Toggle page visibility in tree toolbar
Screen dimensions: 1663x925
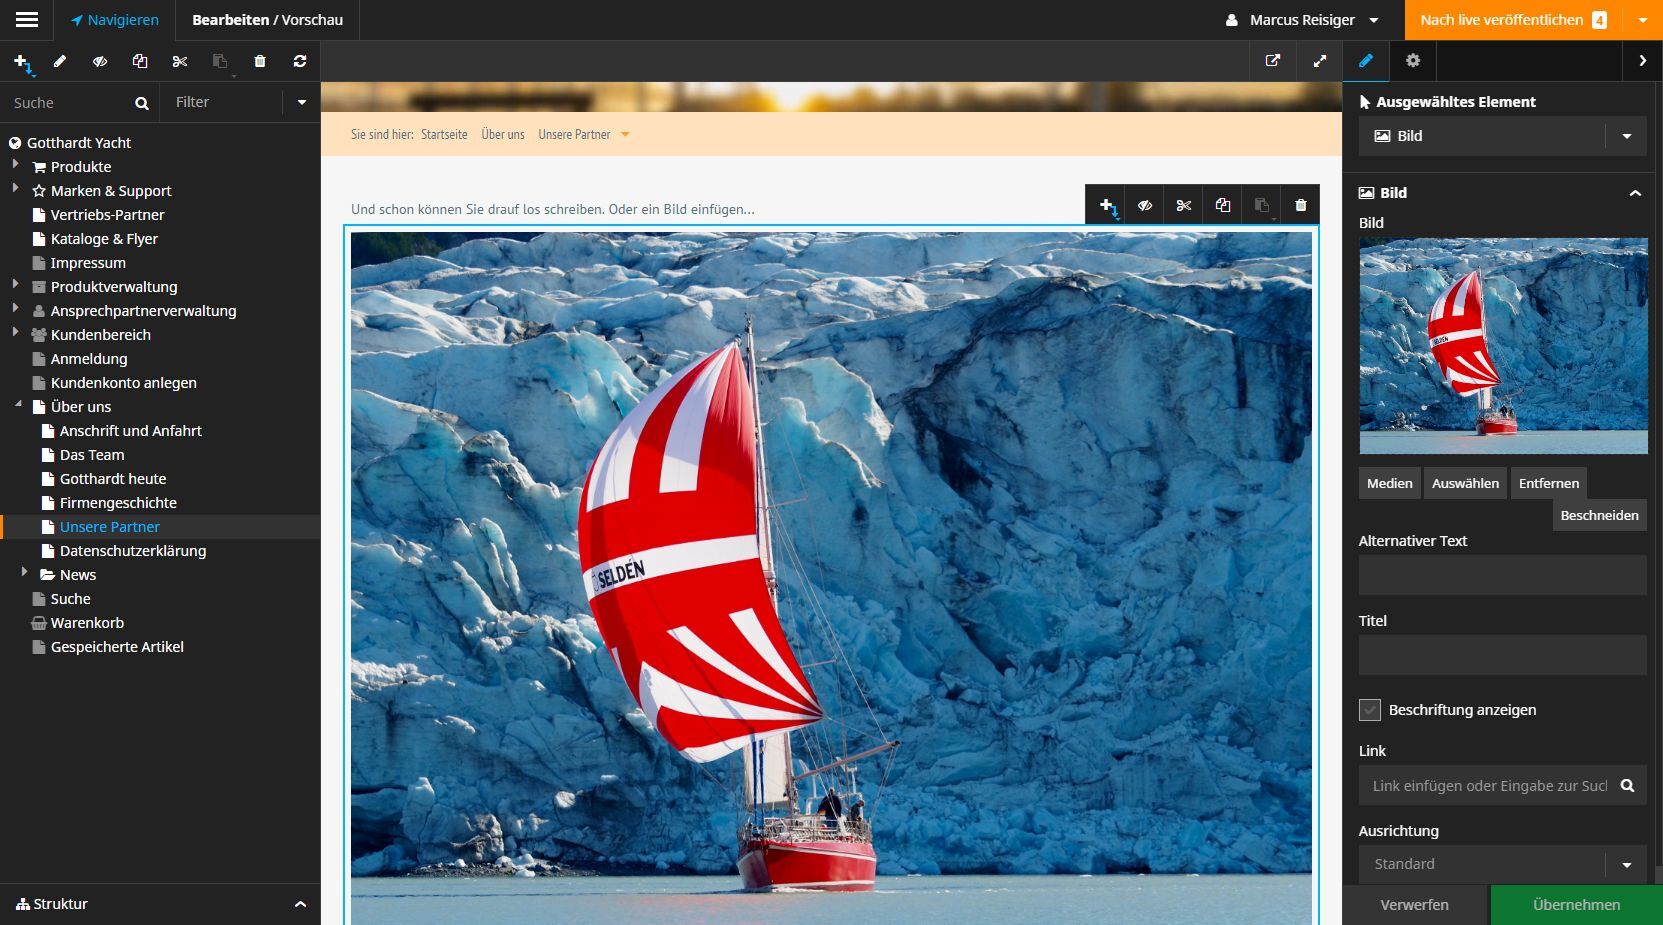(100, 61)
